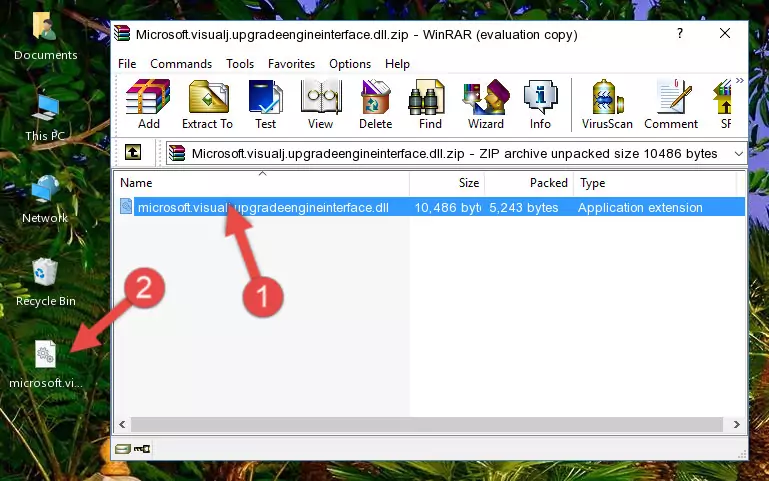This screenshot has height=481, width=769.
Task: Select the Recycle Bin desktop icon
Action: click(x=46, y=282)
